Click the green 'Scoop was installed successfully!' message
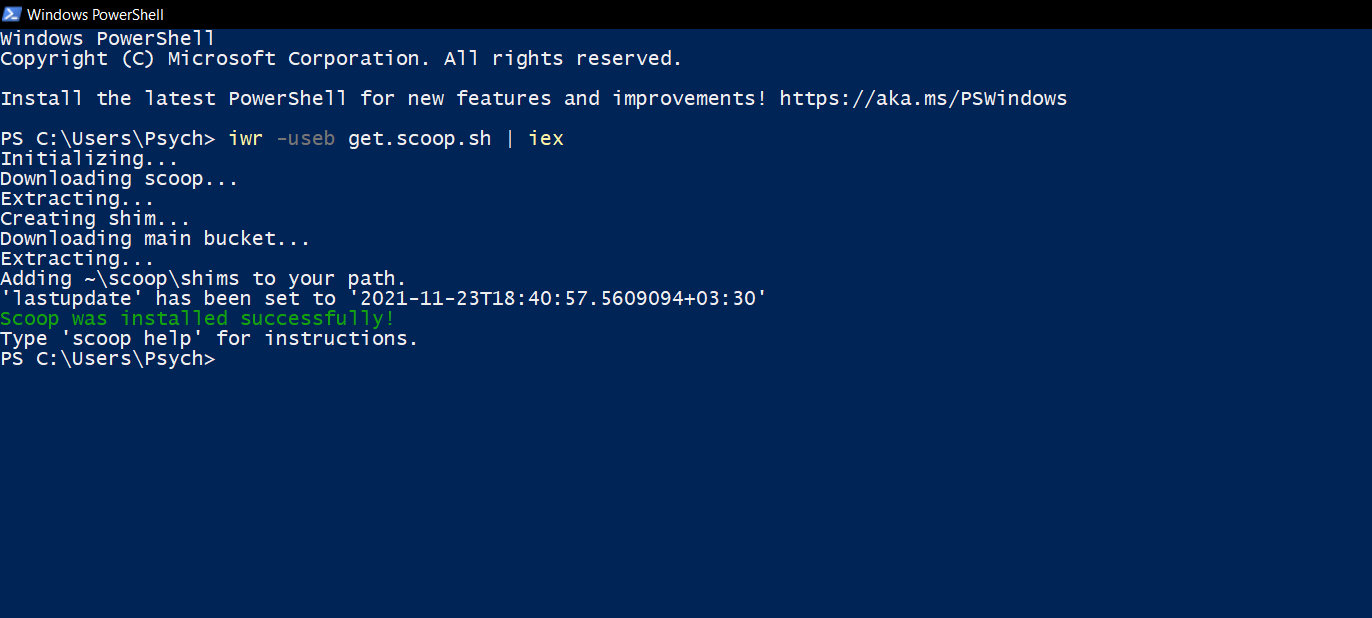 click(196, 318)
